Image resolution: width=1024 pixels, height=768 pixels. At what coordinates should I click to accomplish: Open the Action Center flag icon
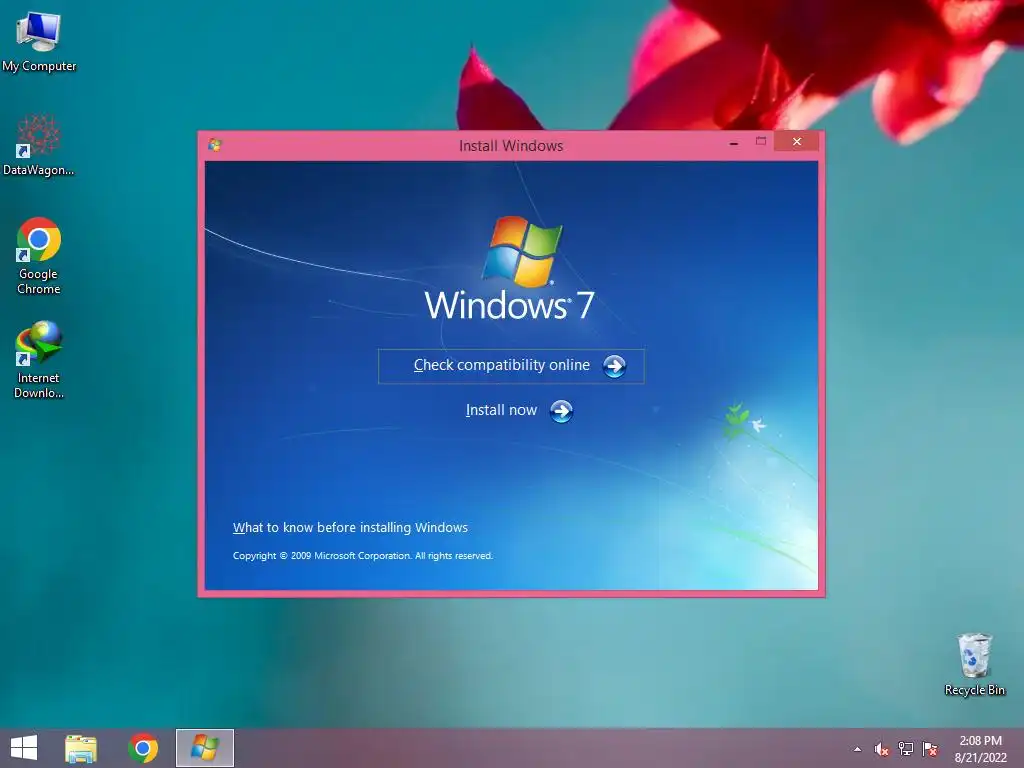pyautogui.click(x=930, y=749)
